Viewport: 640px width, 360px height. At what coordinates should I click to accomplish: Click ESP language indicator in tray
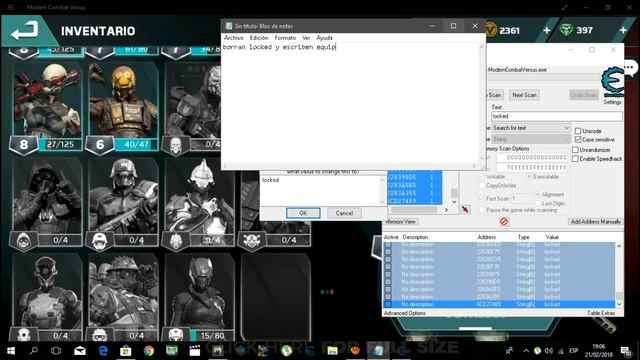coord(573,351)
